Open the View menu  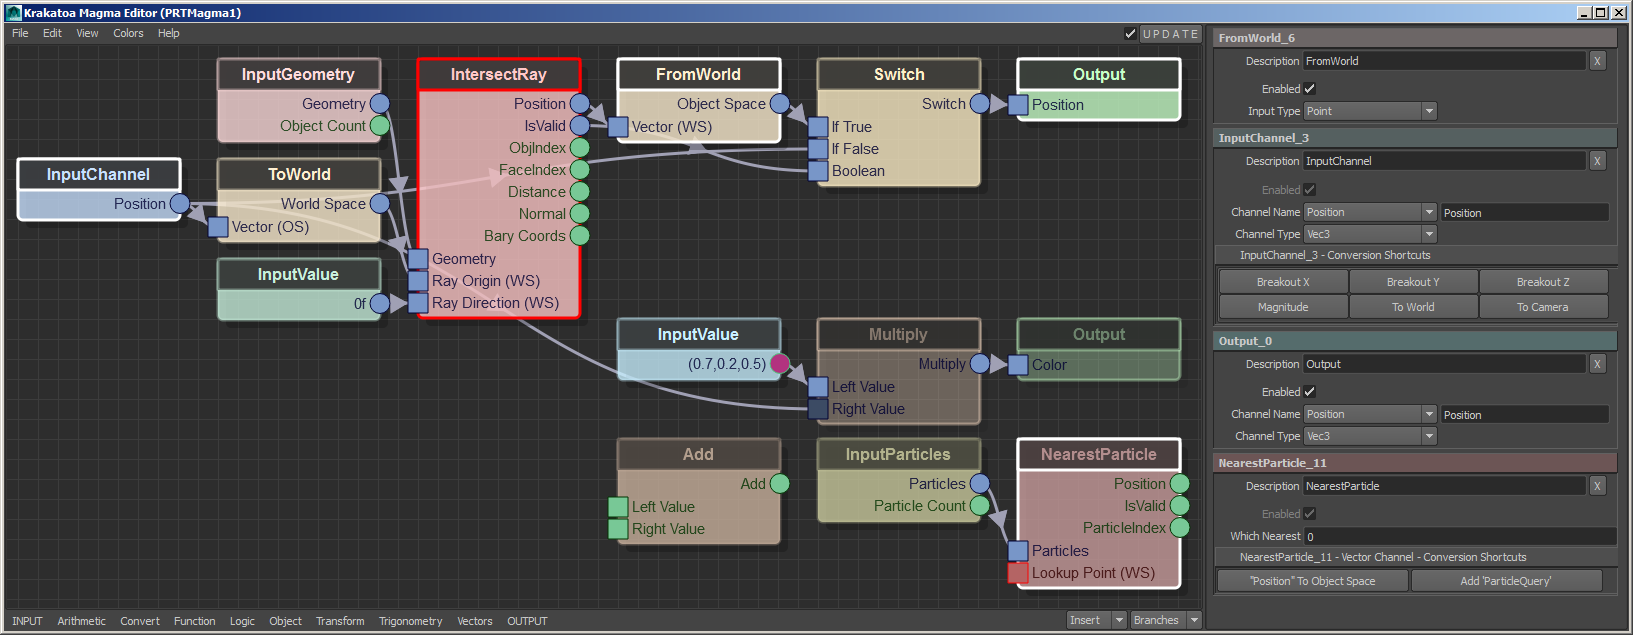(87, 33)
